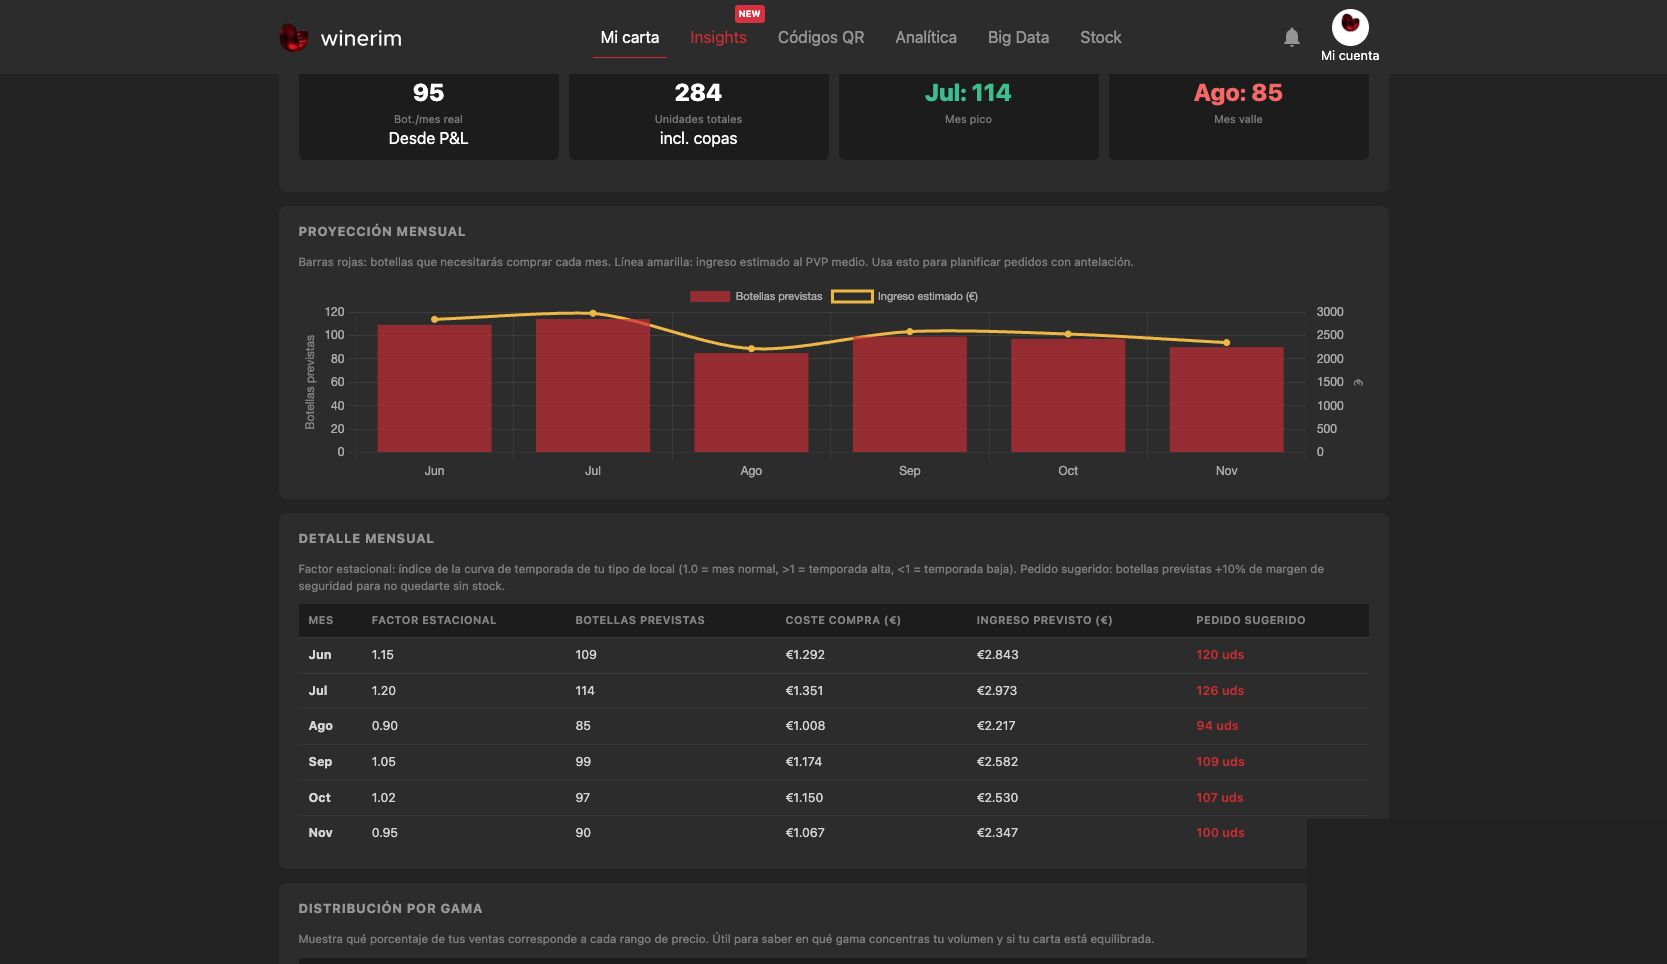1667x964 pixels.
Task: Open the Insights tab
Action: point(718,38)
